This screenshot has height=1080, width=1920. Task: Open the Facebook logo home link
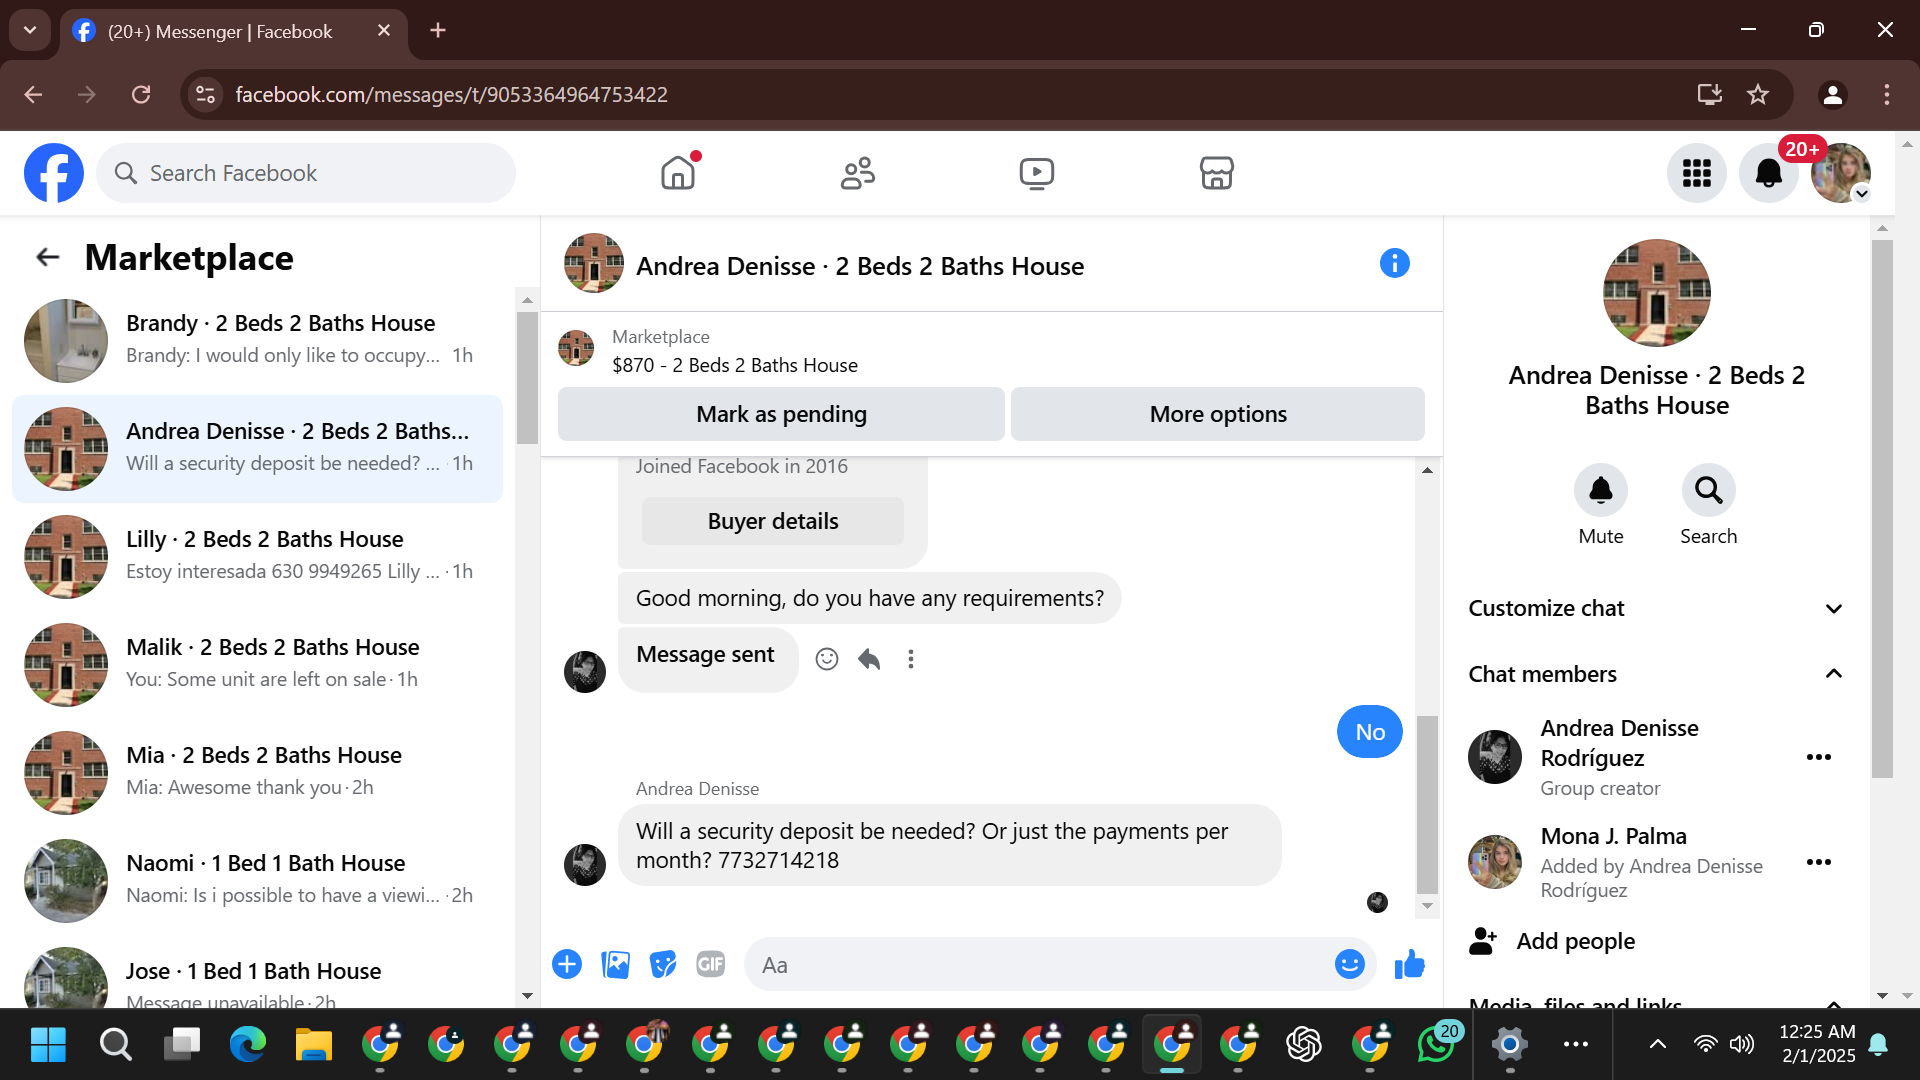click(54, 173)
